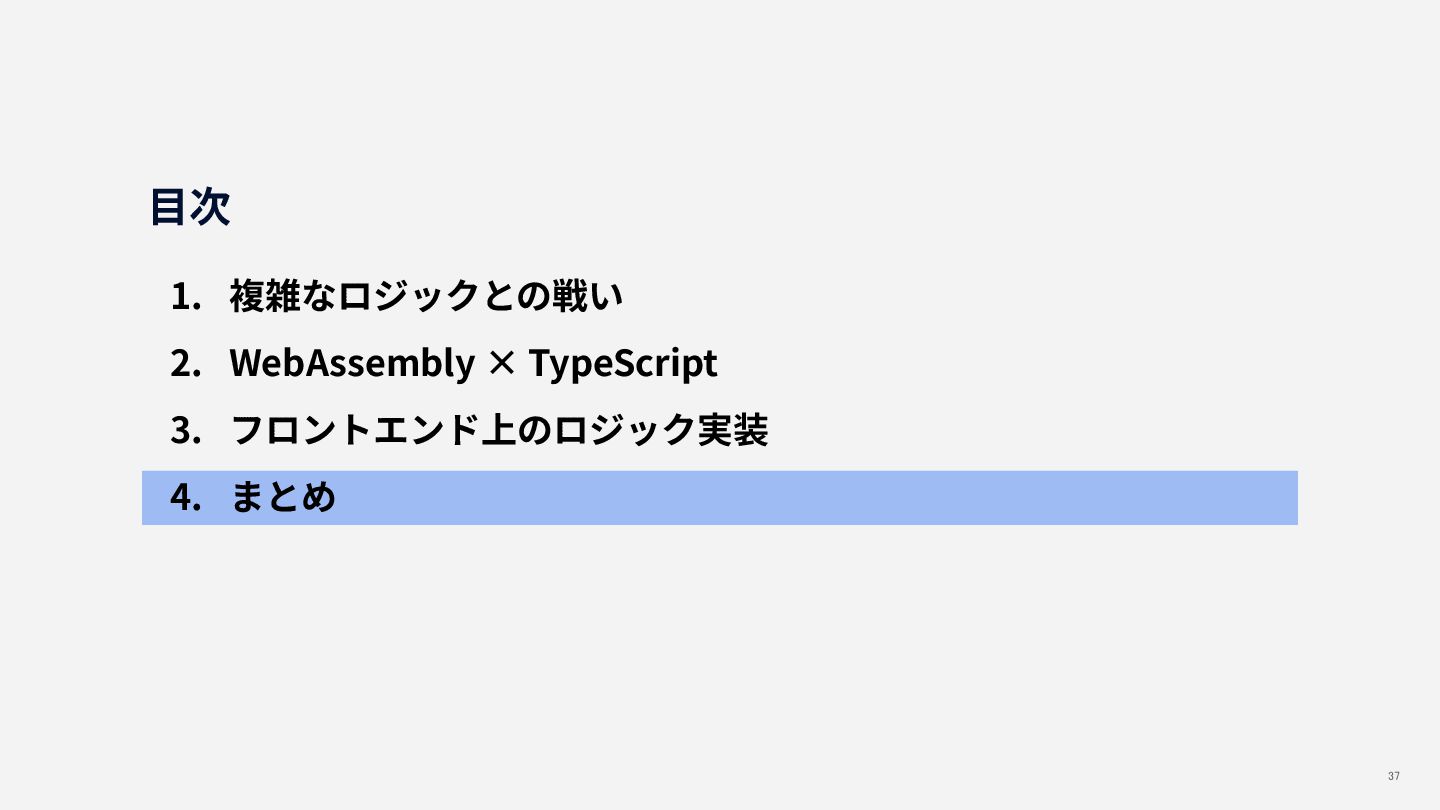
Task: Click the 実装 characters in third item
Action: pos(732,430)
